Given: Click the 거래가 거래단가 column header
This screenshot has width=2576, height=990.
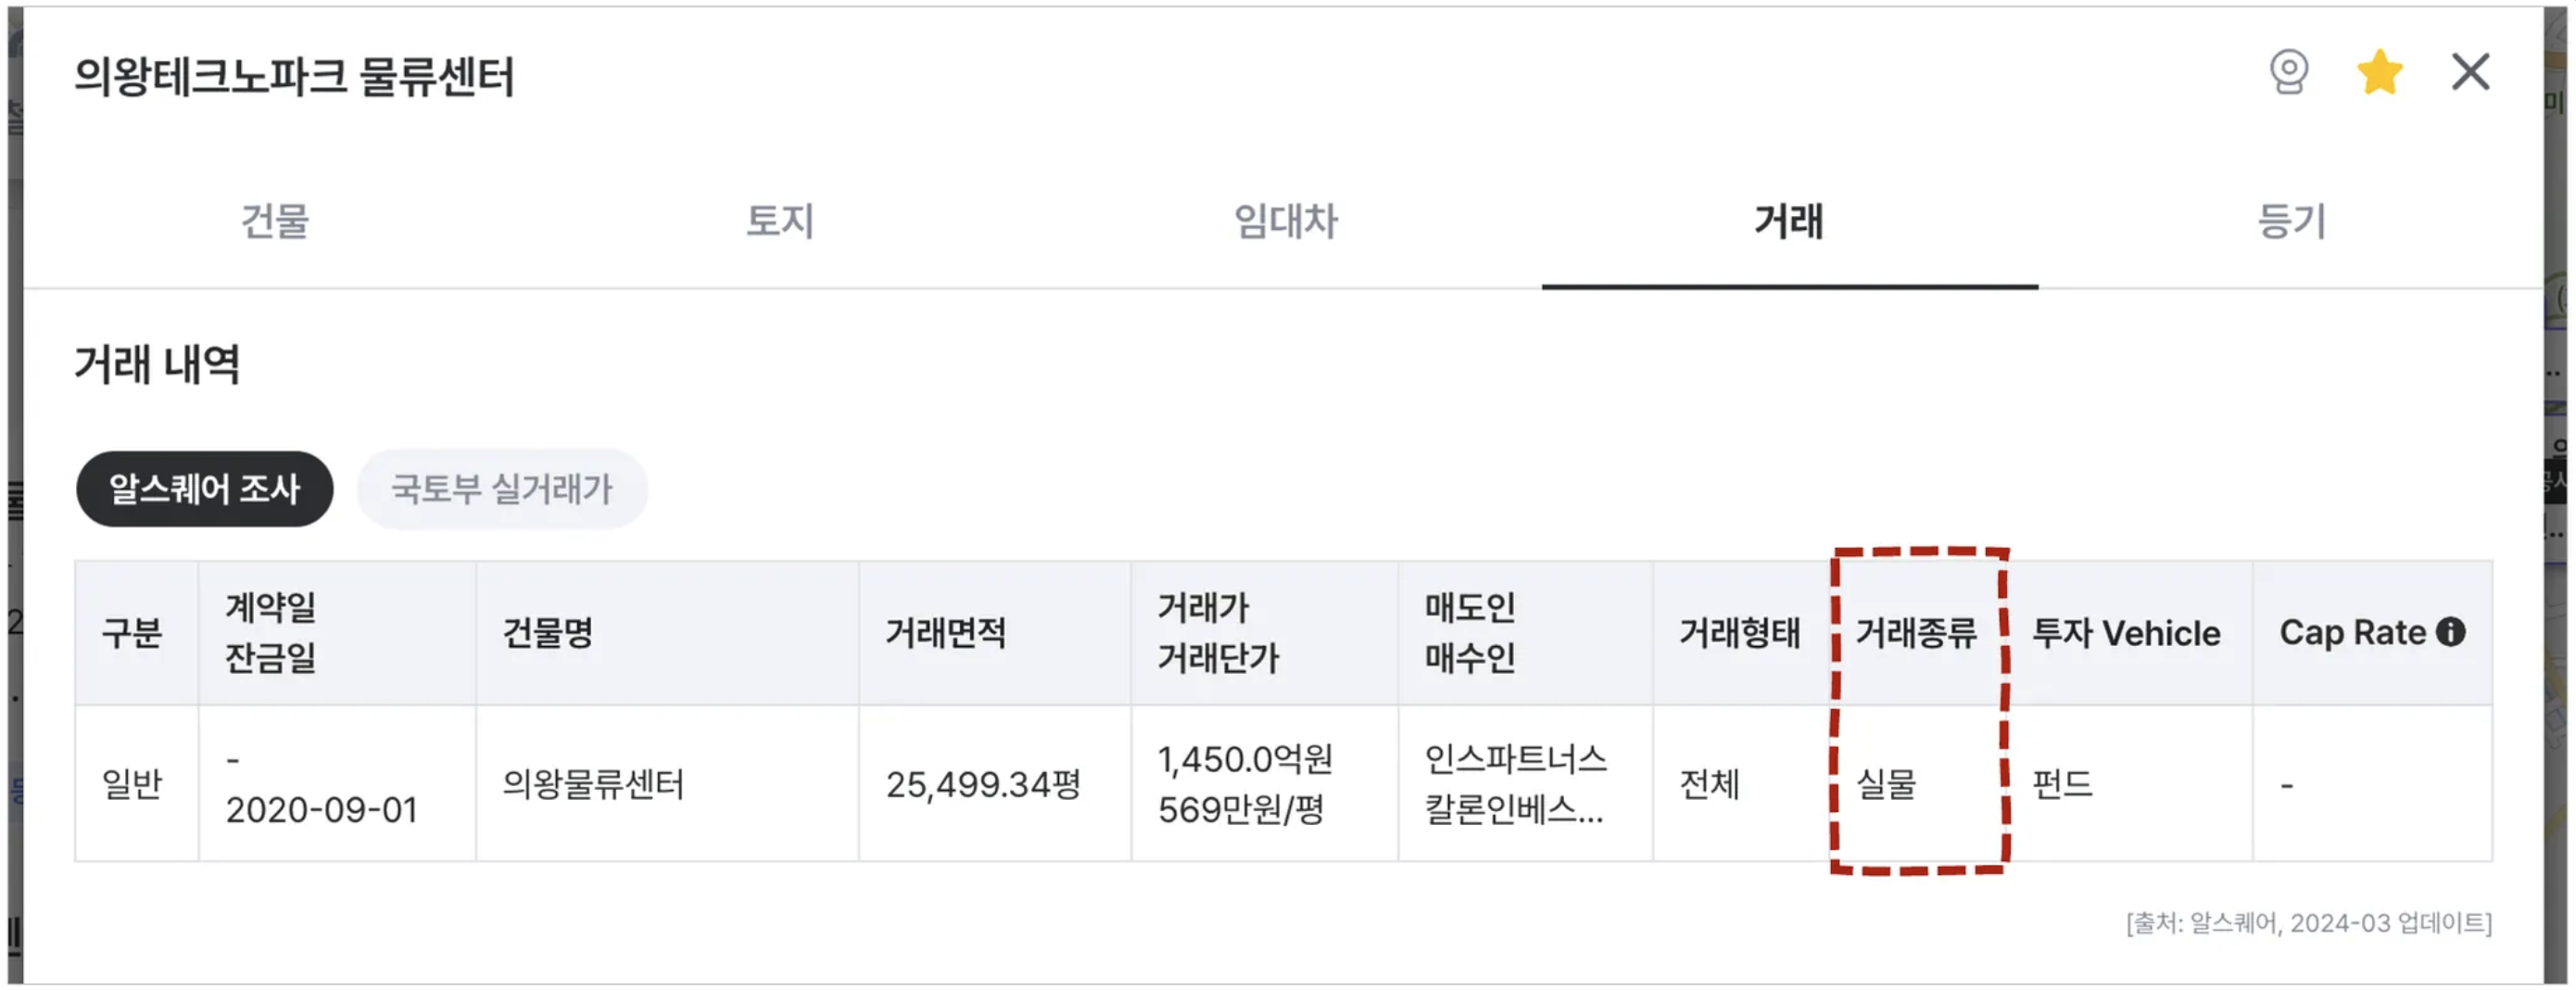Looking at the screenshot, I should 1218,633.
